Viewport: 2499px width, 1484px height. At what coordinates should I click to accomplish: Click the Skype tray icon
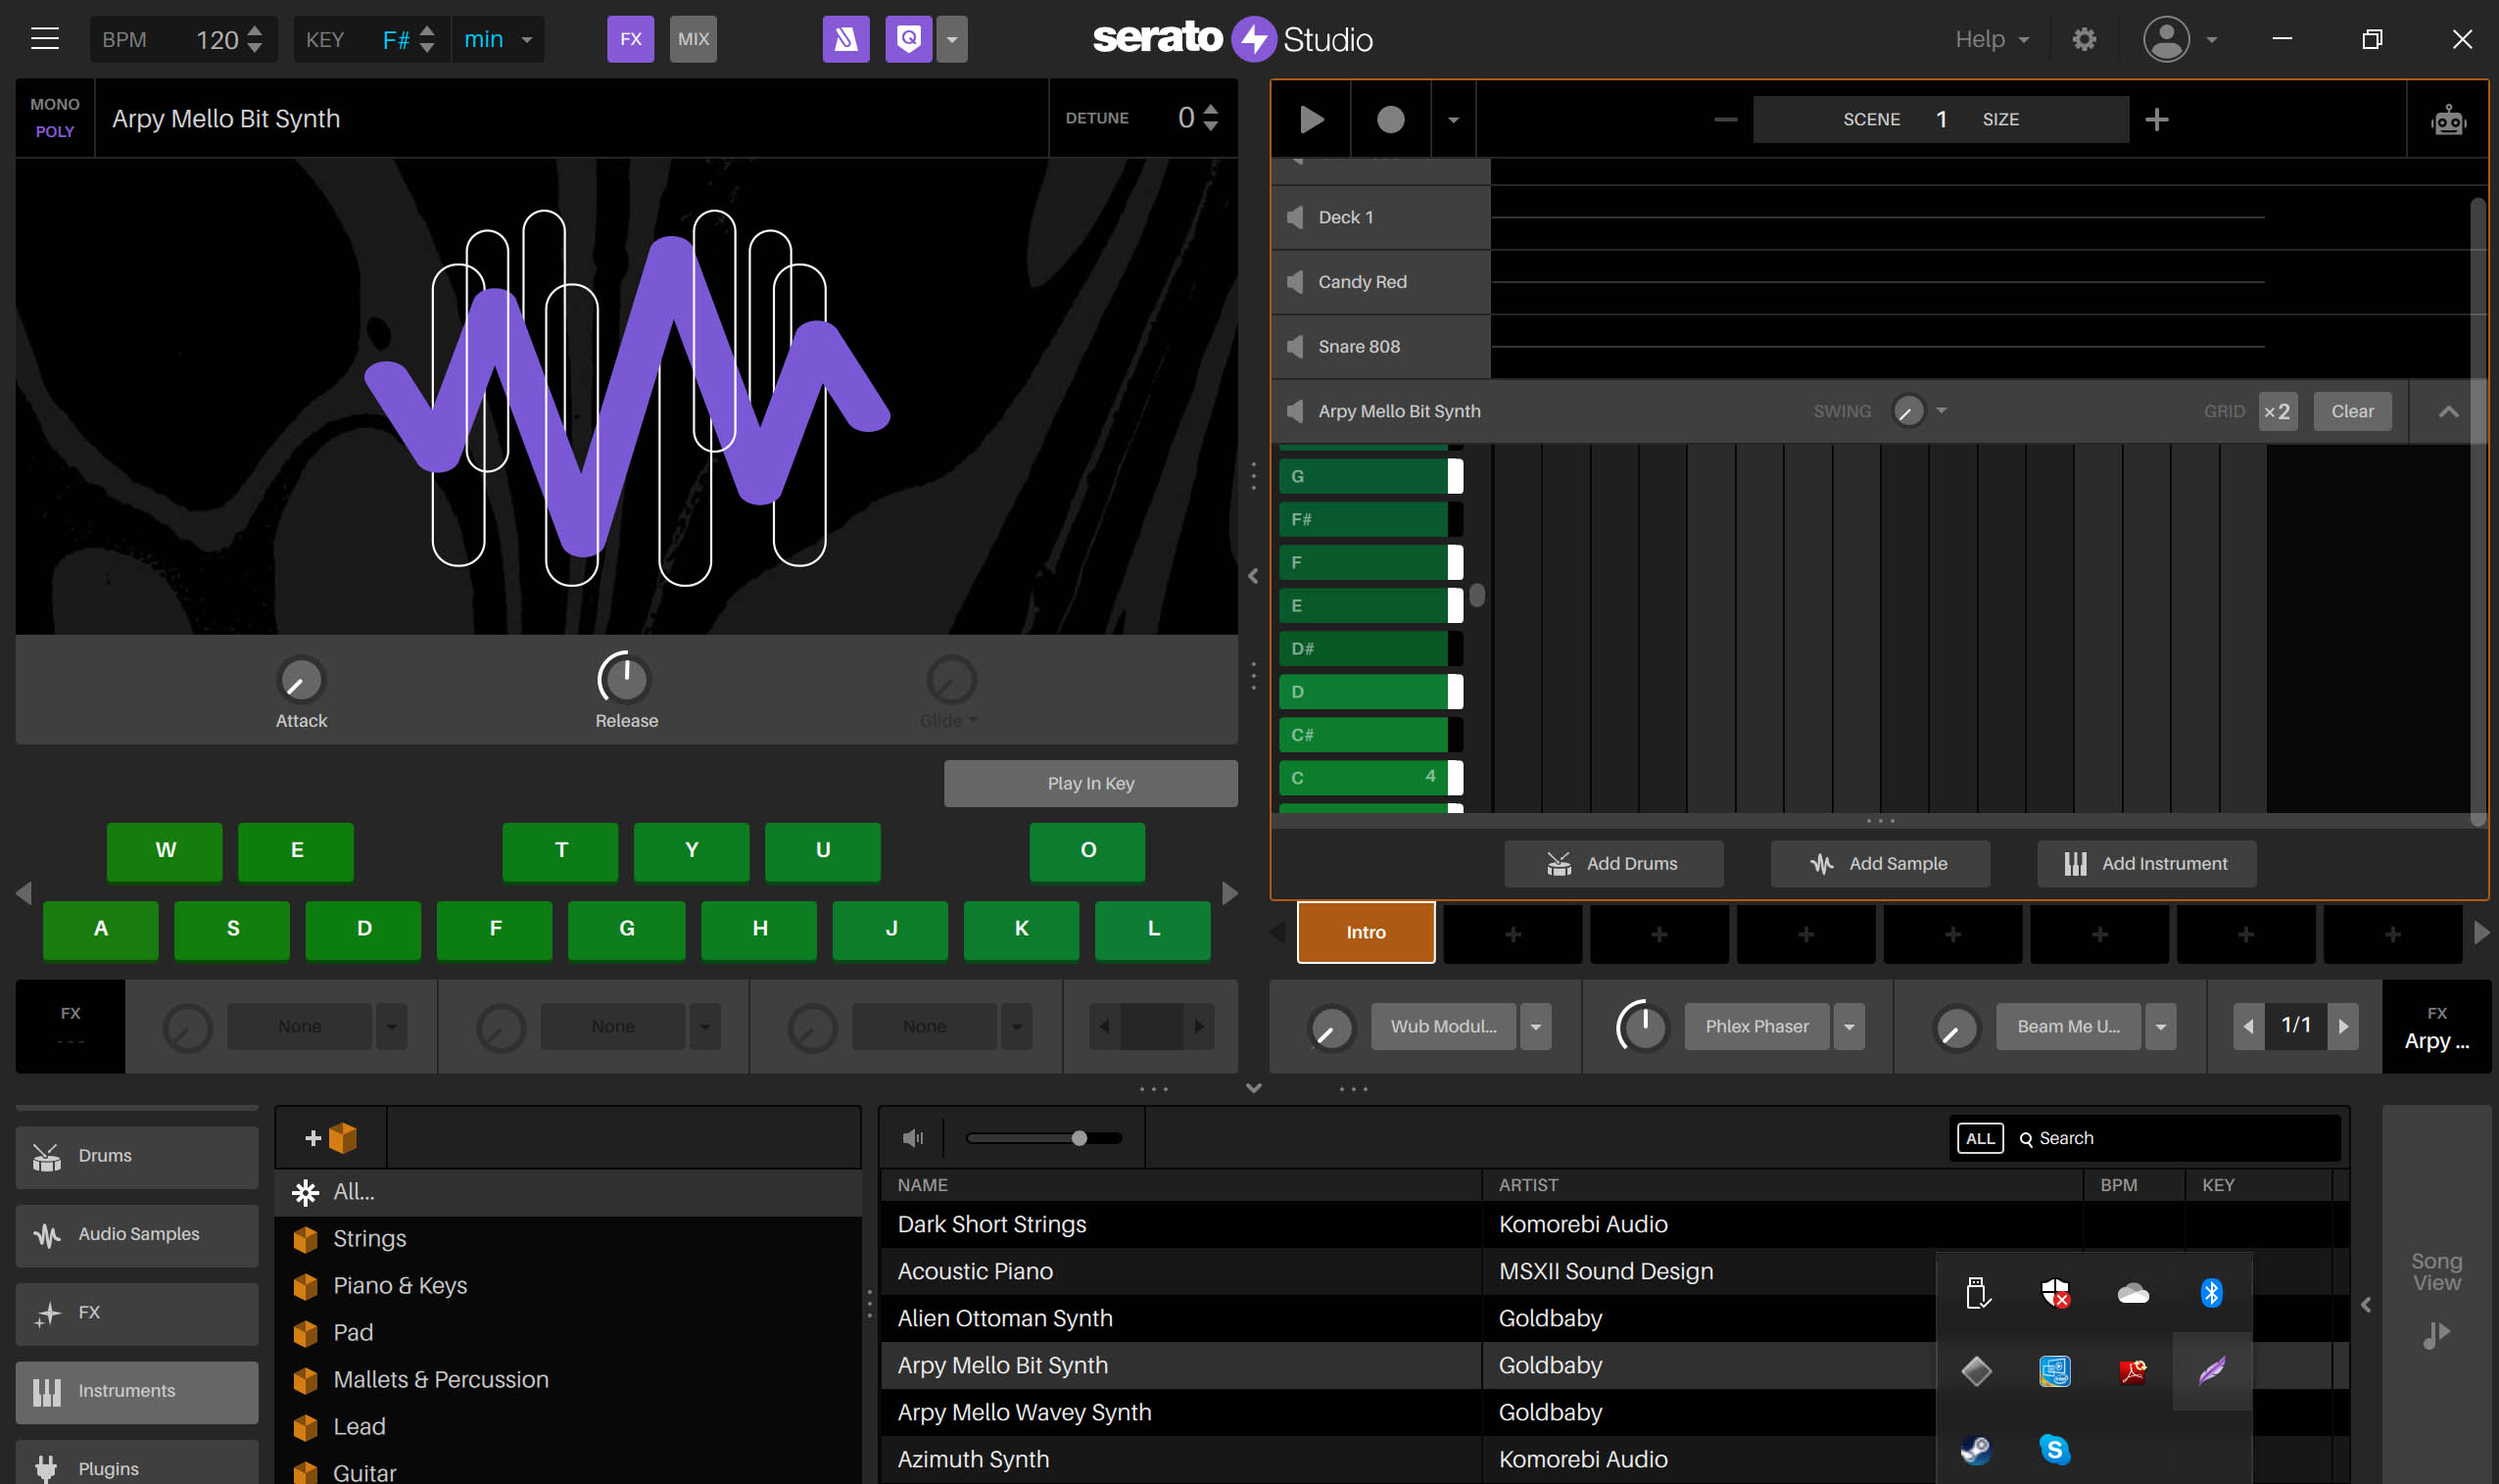[x=2054, y=1449]
